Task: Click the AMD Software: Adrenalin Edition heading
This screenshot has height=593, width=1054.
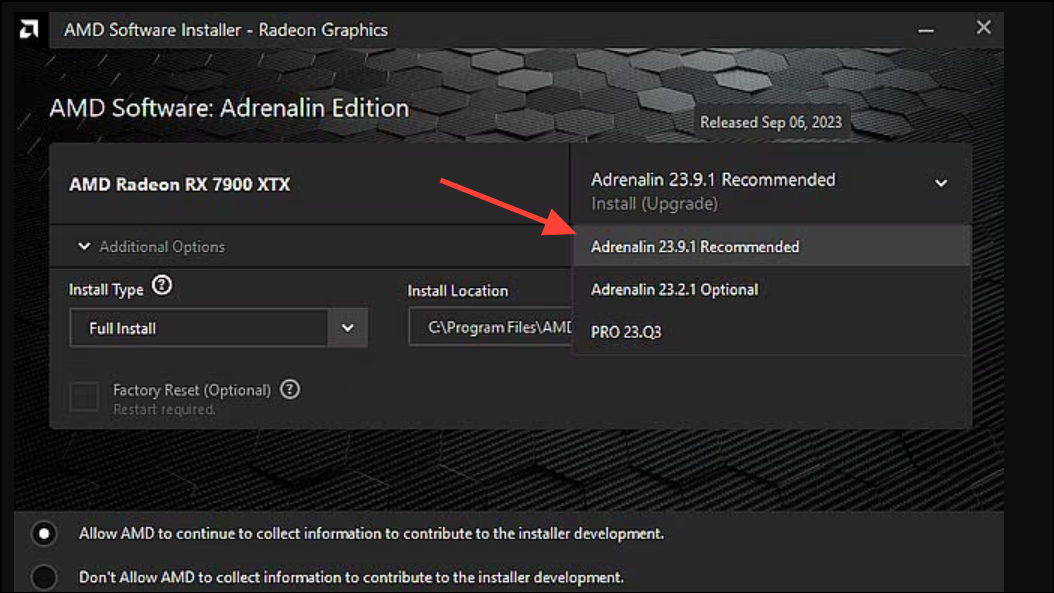Action: (229, 108)
